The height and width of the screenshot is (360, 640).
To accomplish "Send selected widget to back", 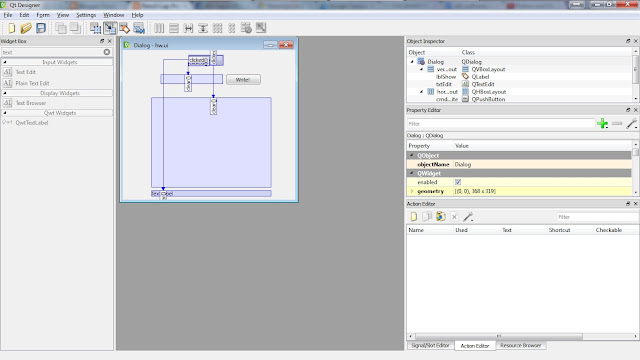I will pos(61,28).
